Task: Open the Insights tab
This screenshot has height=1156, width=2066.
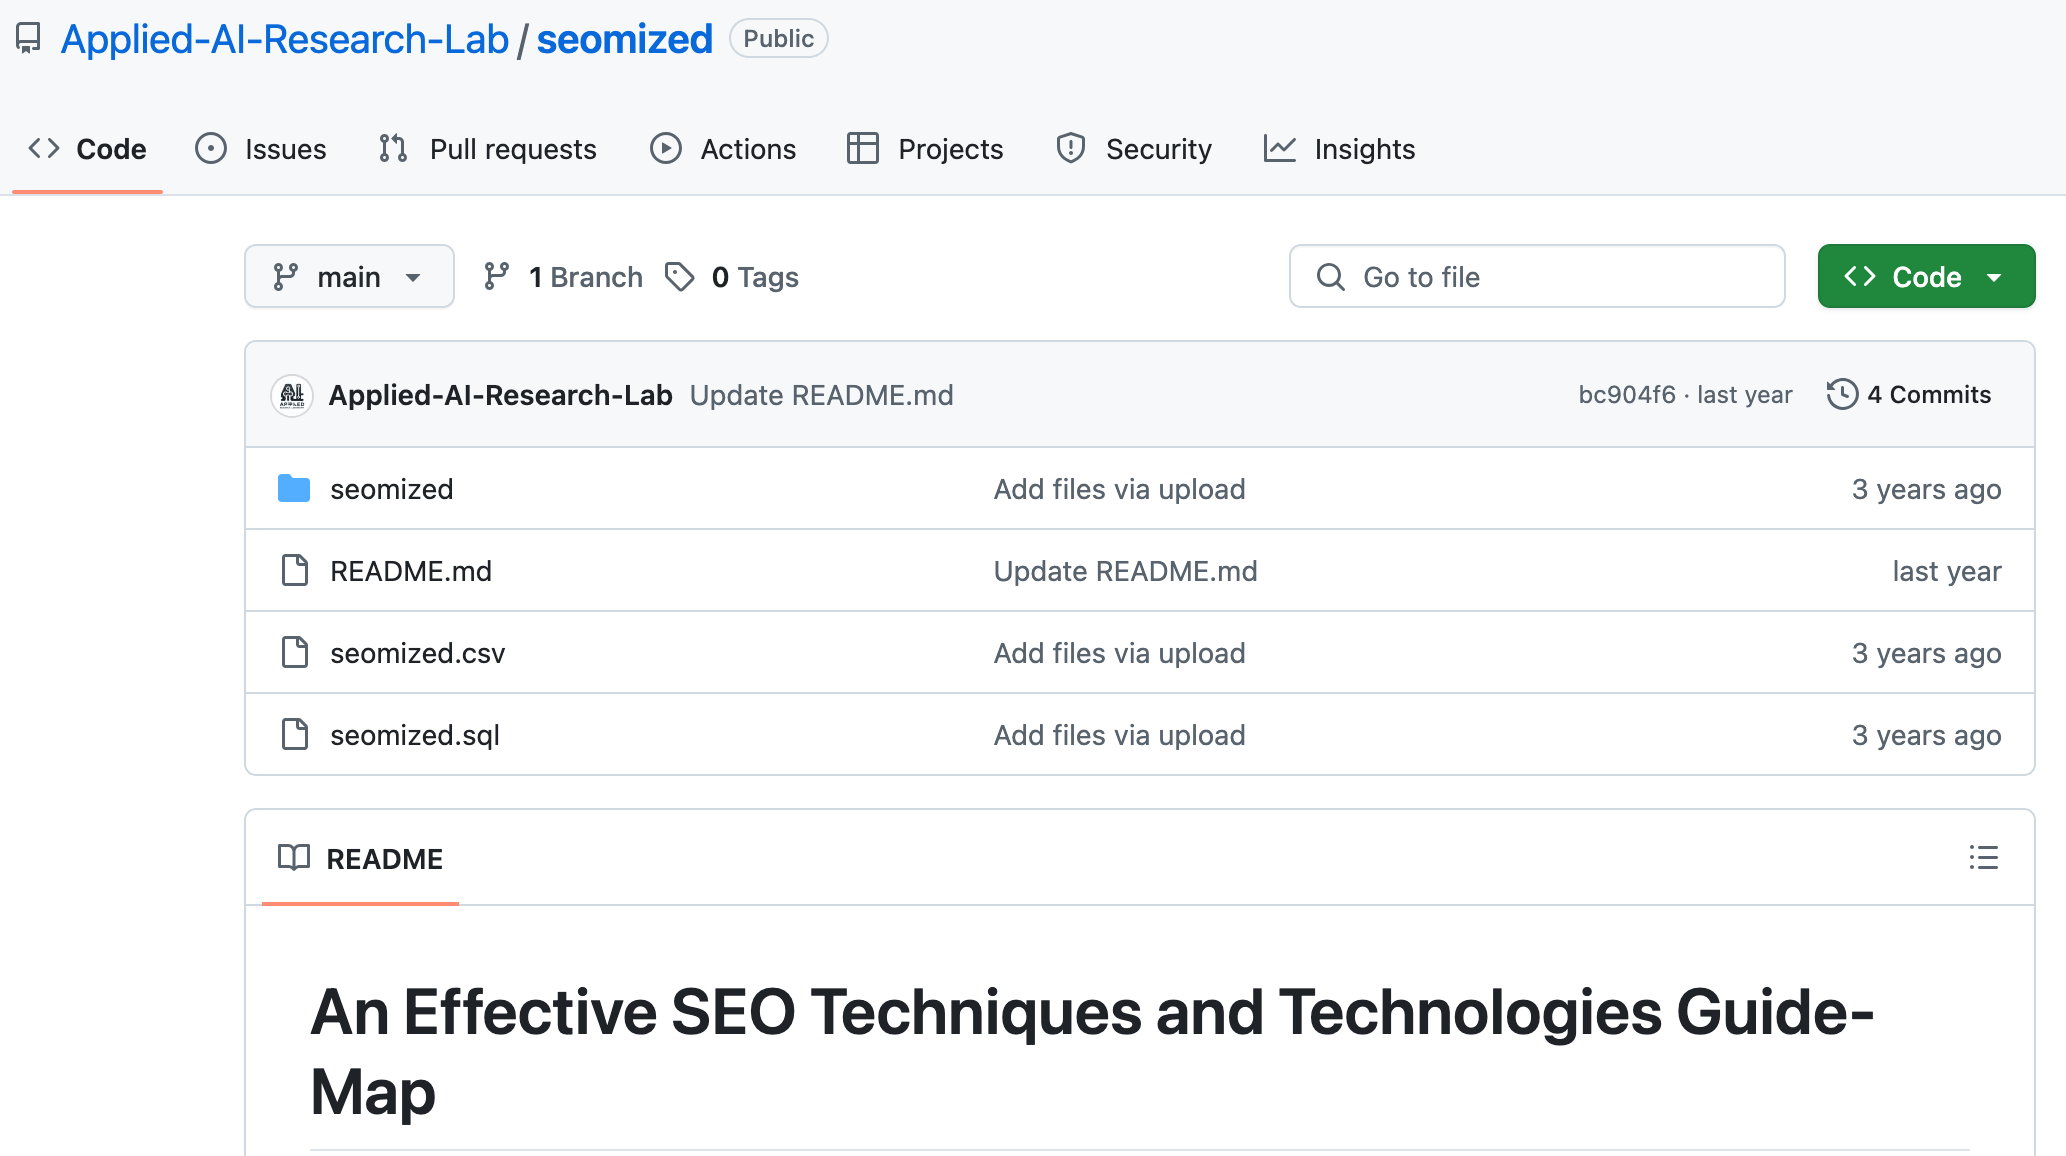Action: [x=1340, y=149]
